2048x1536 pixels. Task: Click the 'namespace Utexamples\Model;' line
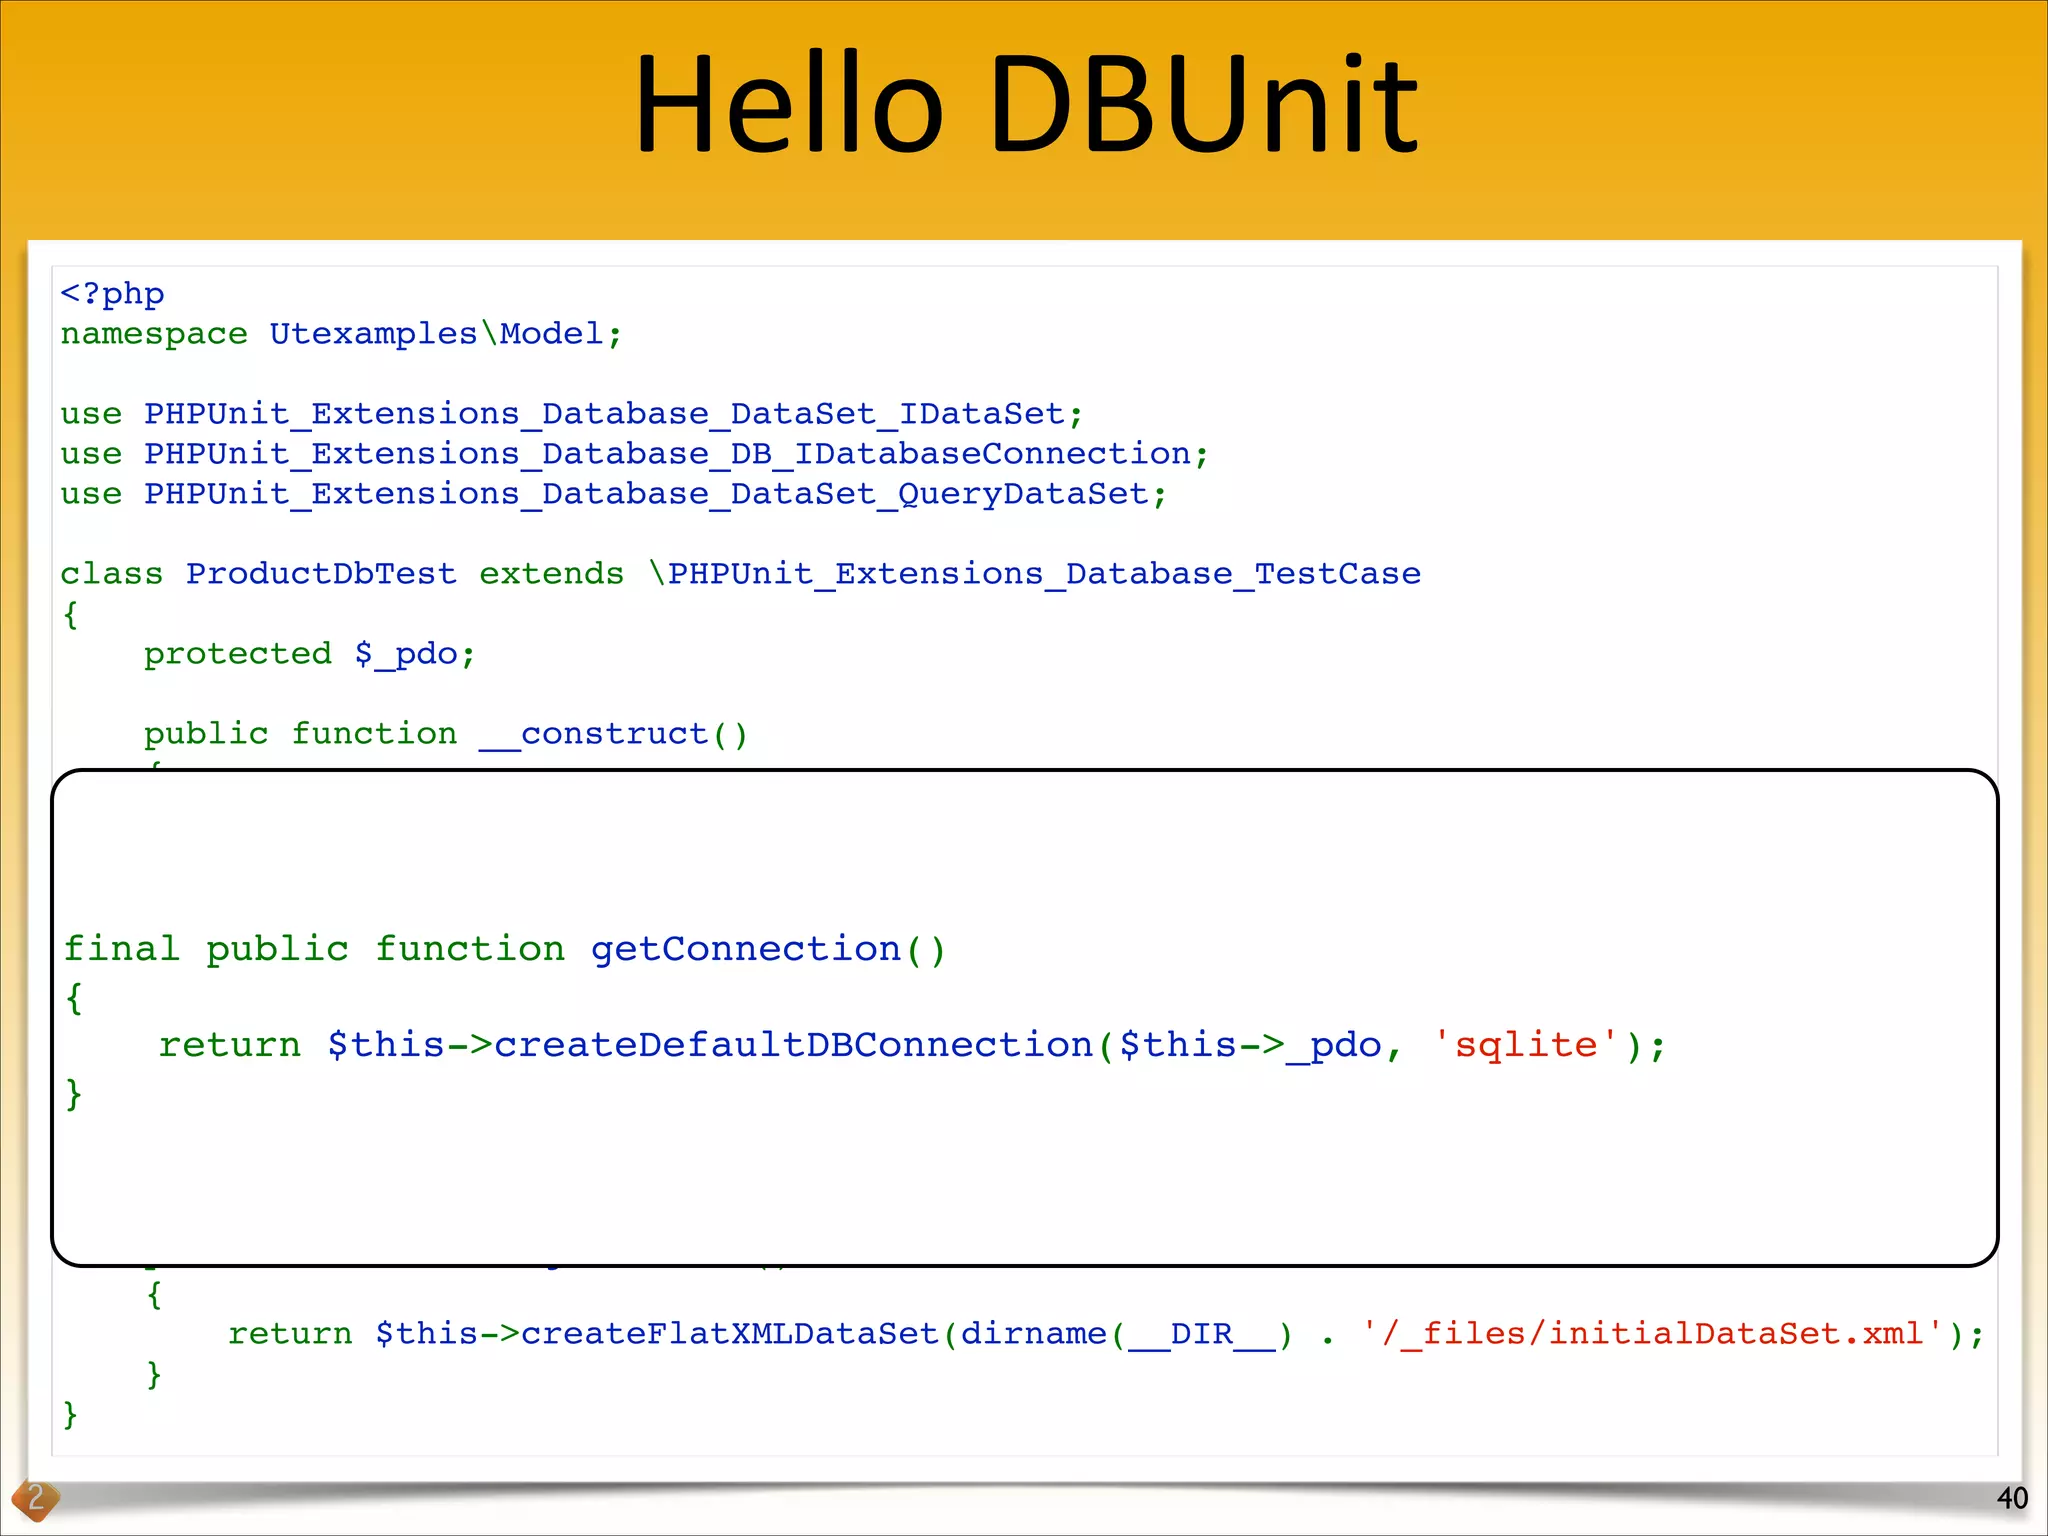(341, 333)
